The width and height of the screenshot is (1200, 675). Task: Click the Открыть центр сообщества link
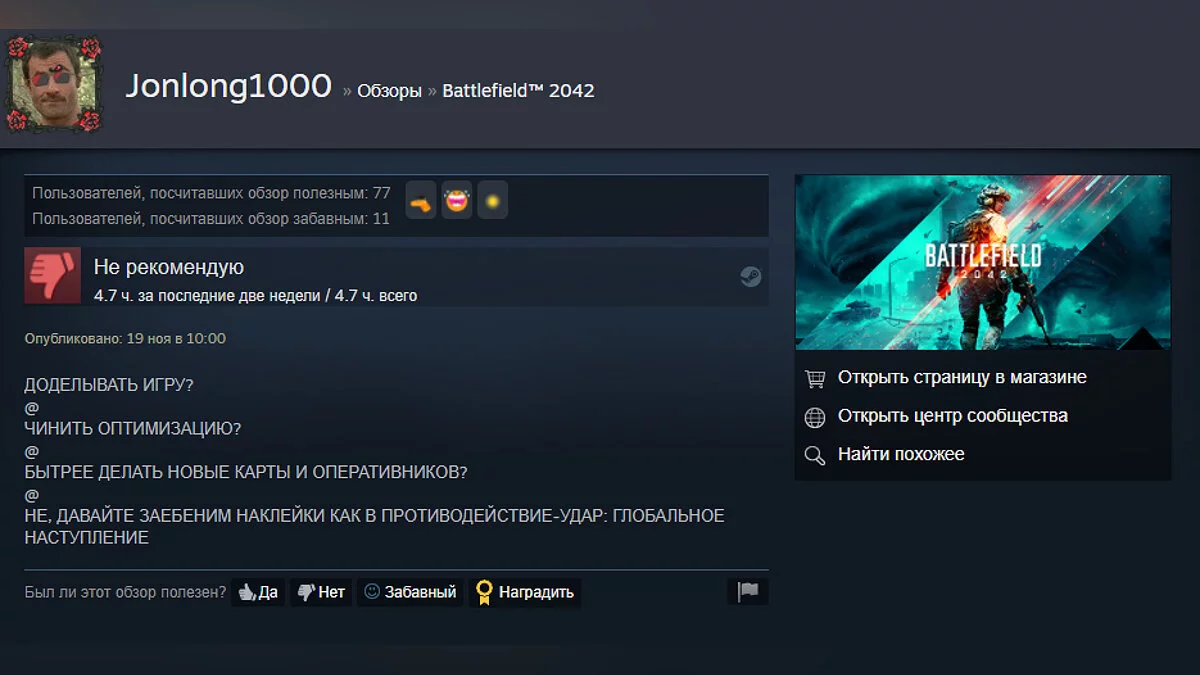[952, 416]
